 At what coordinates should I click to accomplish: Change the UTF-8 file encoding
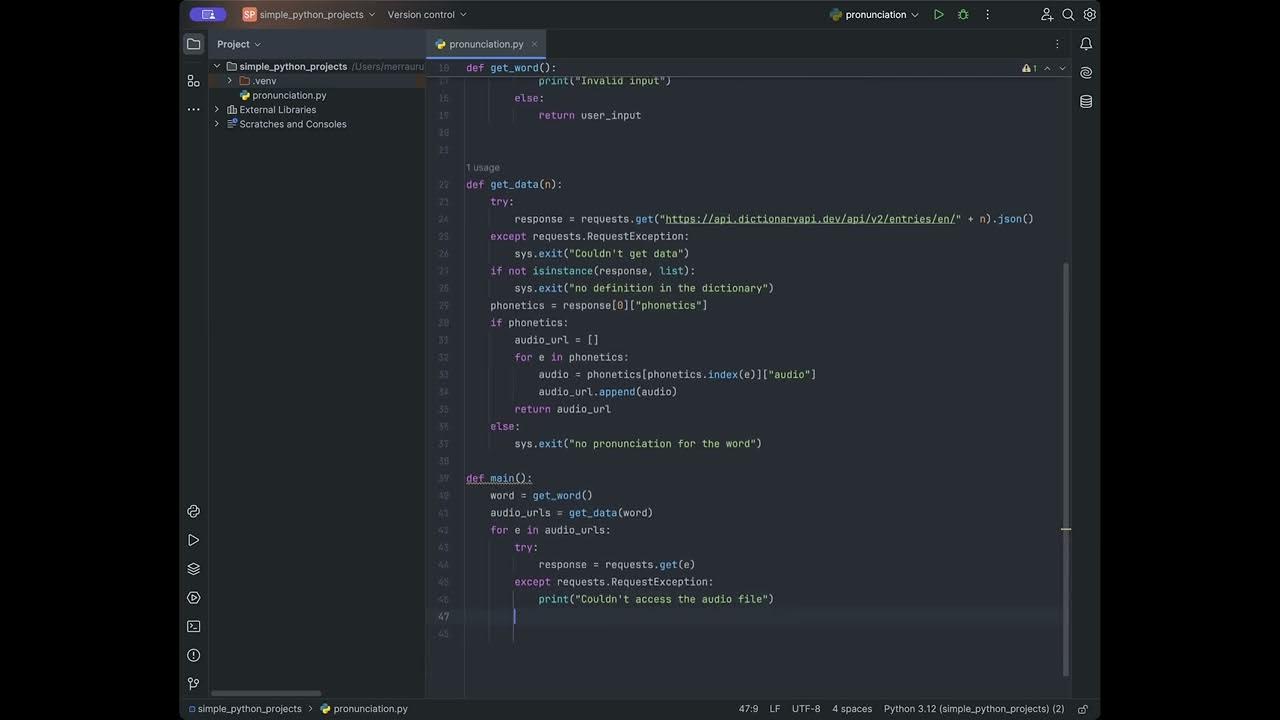pyautogui.click(x=806, y=709)
